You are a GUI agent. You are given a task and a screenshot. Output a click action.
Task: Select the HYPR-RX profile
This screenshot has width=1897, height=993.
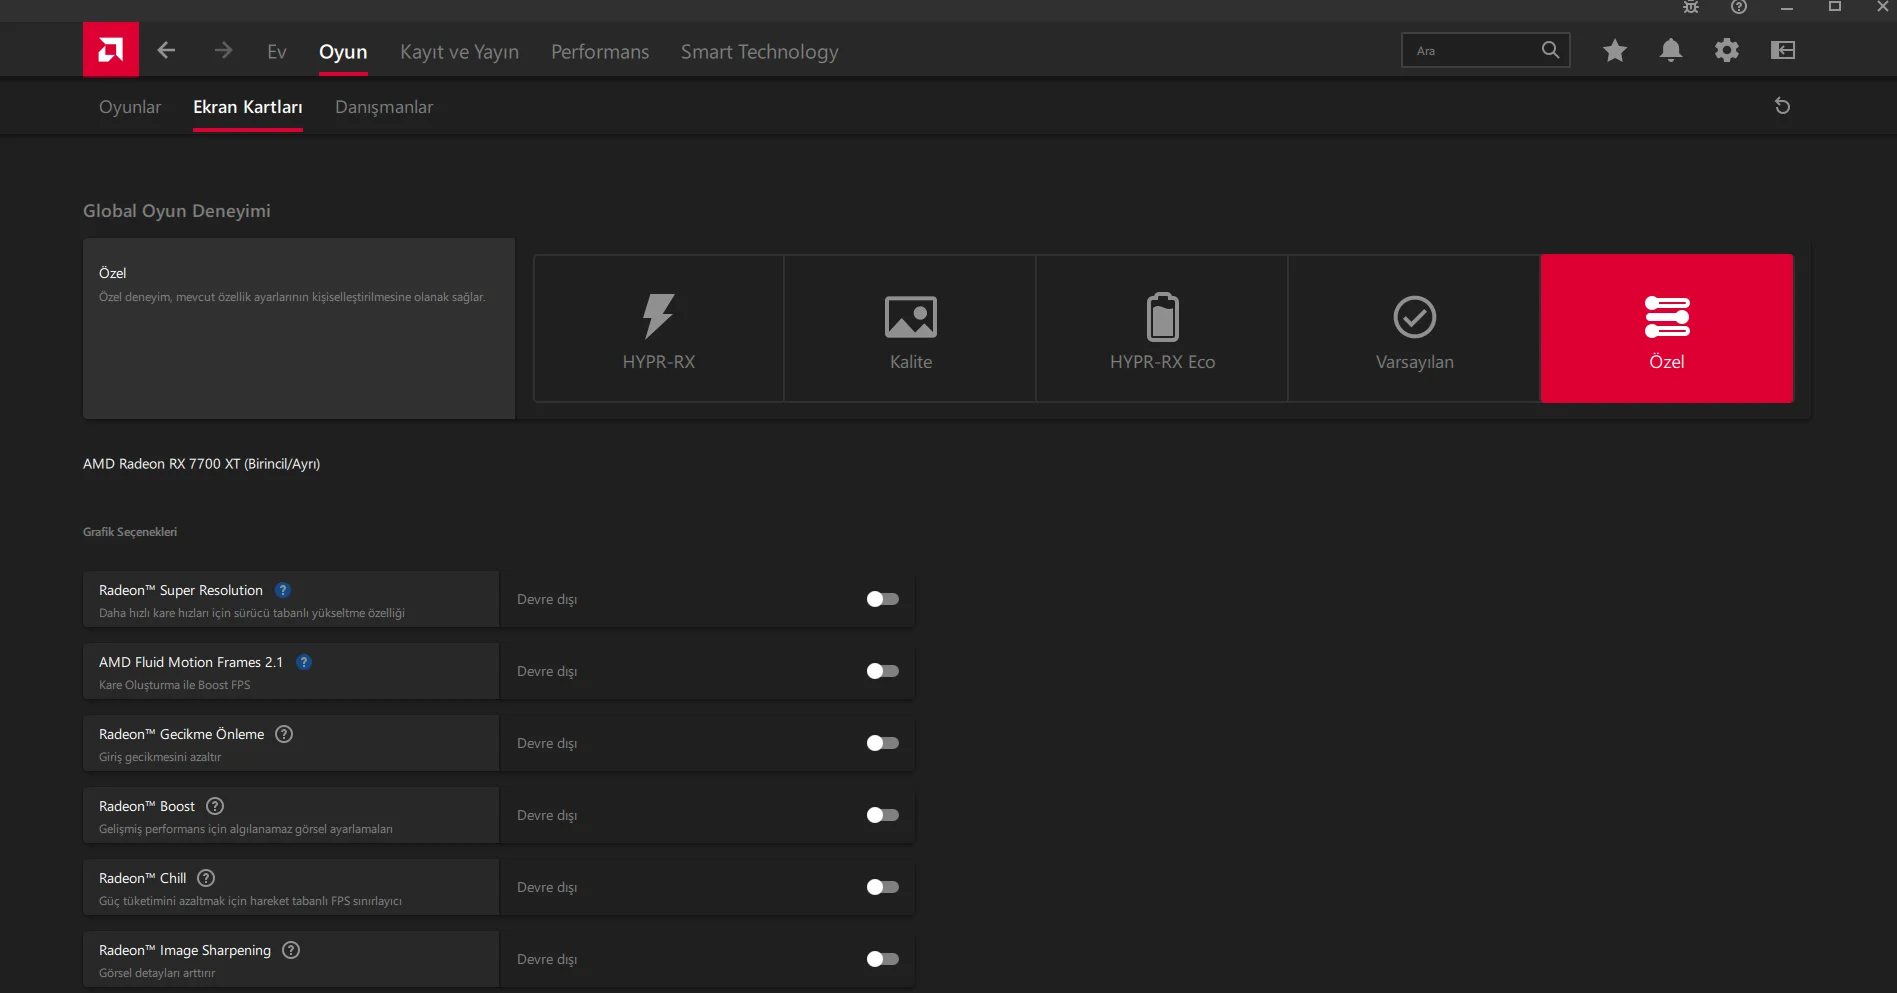coord(658,329)
